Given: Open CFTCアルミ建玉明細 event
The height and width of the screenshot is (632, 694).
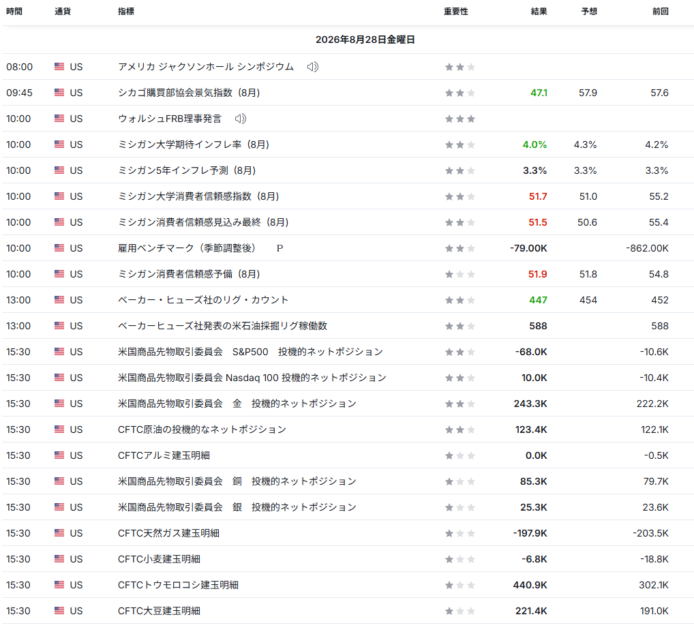Looking at the screenshot, I should 164,455.
